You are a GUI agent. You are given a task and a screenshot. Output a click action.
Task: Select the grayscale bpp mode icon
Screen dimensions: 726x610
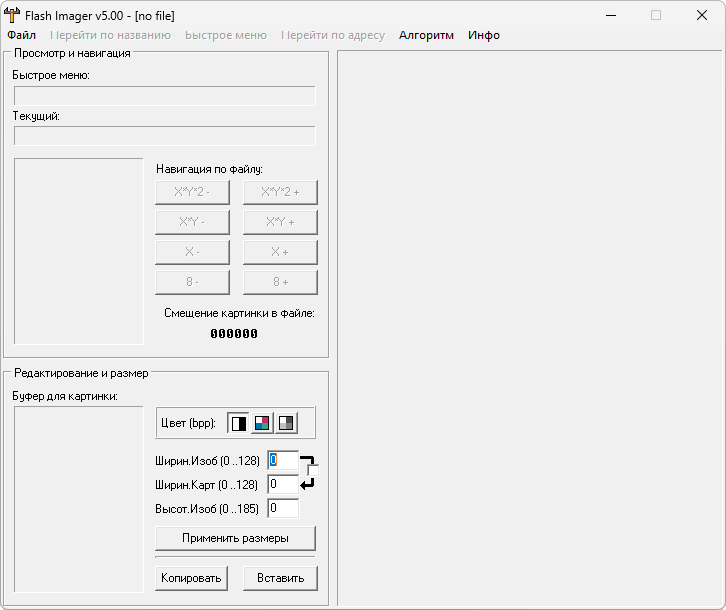286,423
